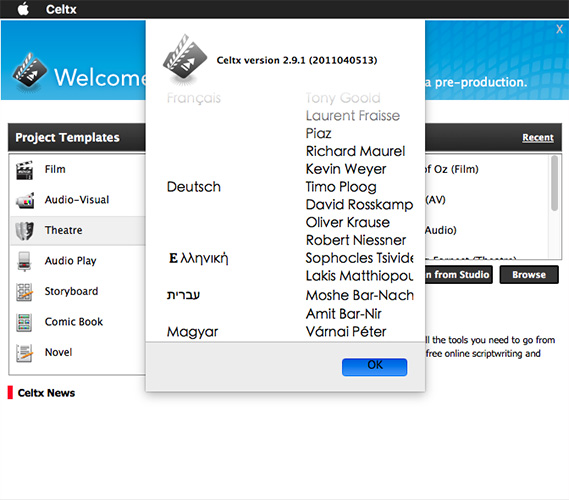Screen dimensions: 569x500
Task: Click the Celtx version 2.9.1 text
Action: pos(297,60)
